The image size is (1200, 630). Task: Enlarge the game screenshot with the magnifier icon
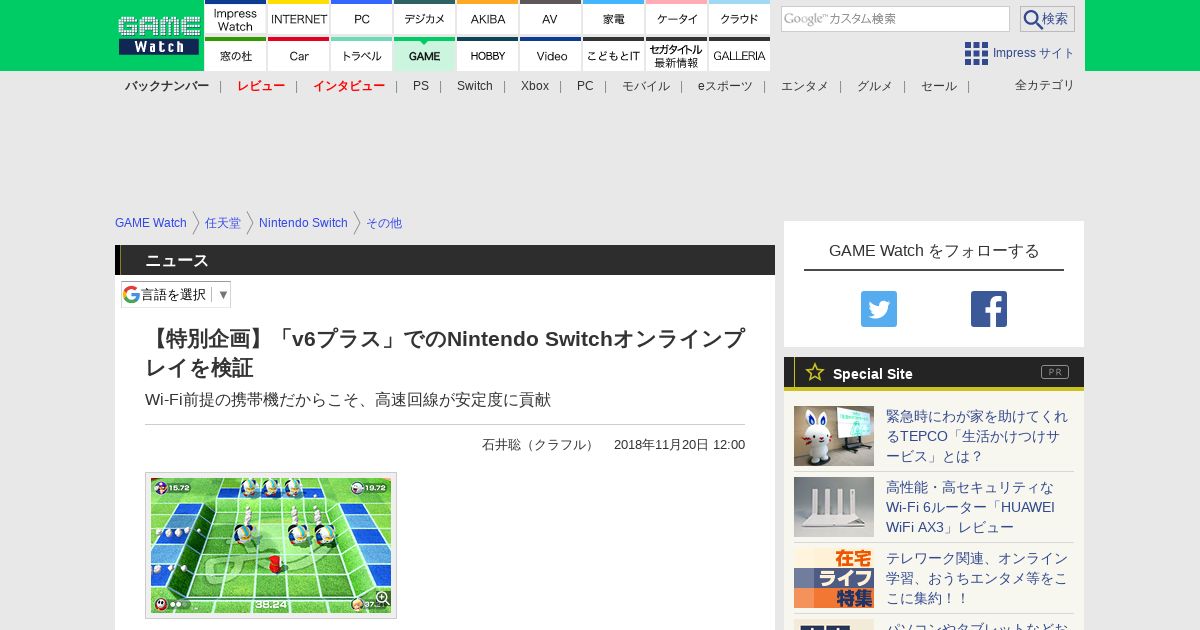tap(381, 598)
